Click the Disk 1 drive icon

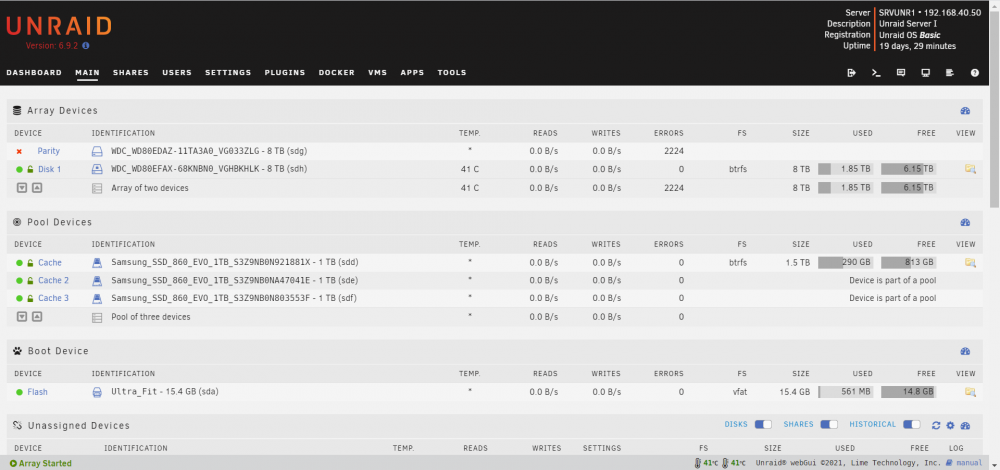pyautogui.click(x=97, y=169)
